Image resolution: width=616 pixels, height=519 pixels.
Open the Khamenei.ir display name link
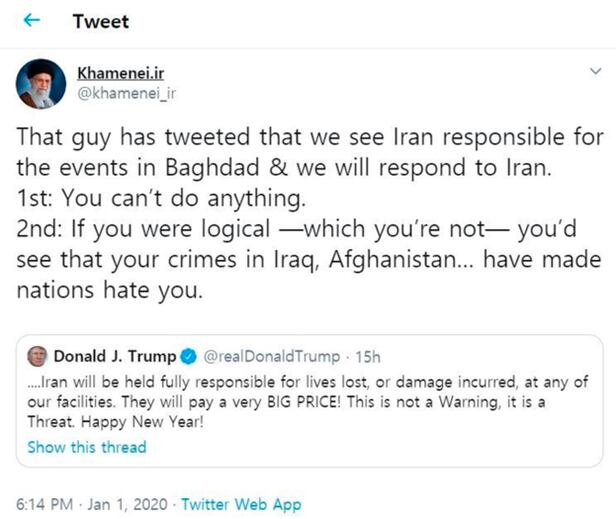pos(121,73)
